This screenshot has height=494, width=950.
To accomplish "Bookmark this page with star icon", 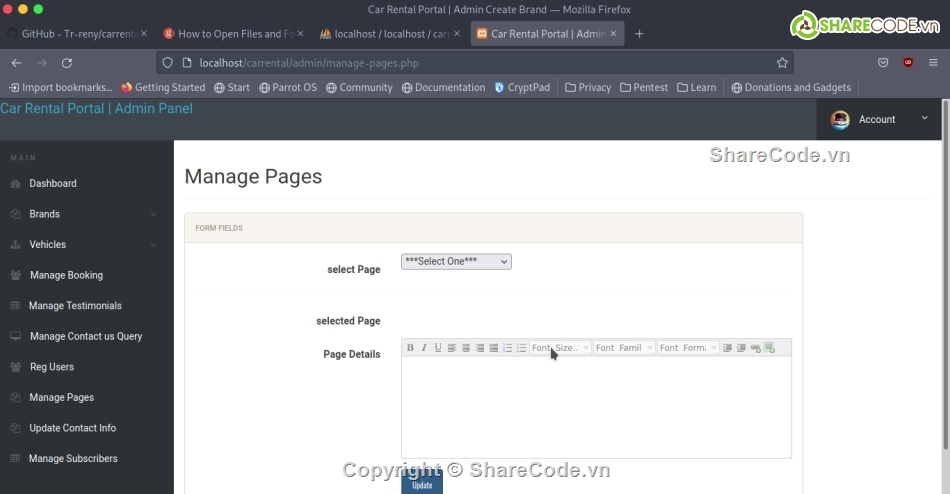I will tap(782, 62).
